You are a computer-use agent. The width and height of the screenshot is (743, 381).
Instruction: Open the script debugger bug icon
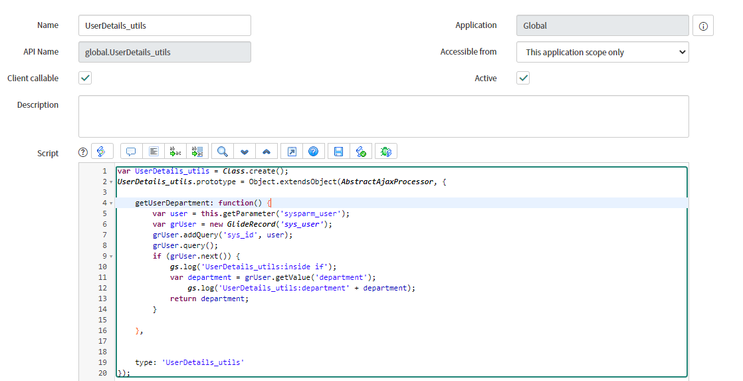pos(386,152)
